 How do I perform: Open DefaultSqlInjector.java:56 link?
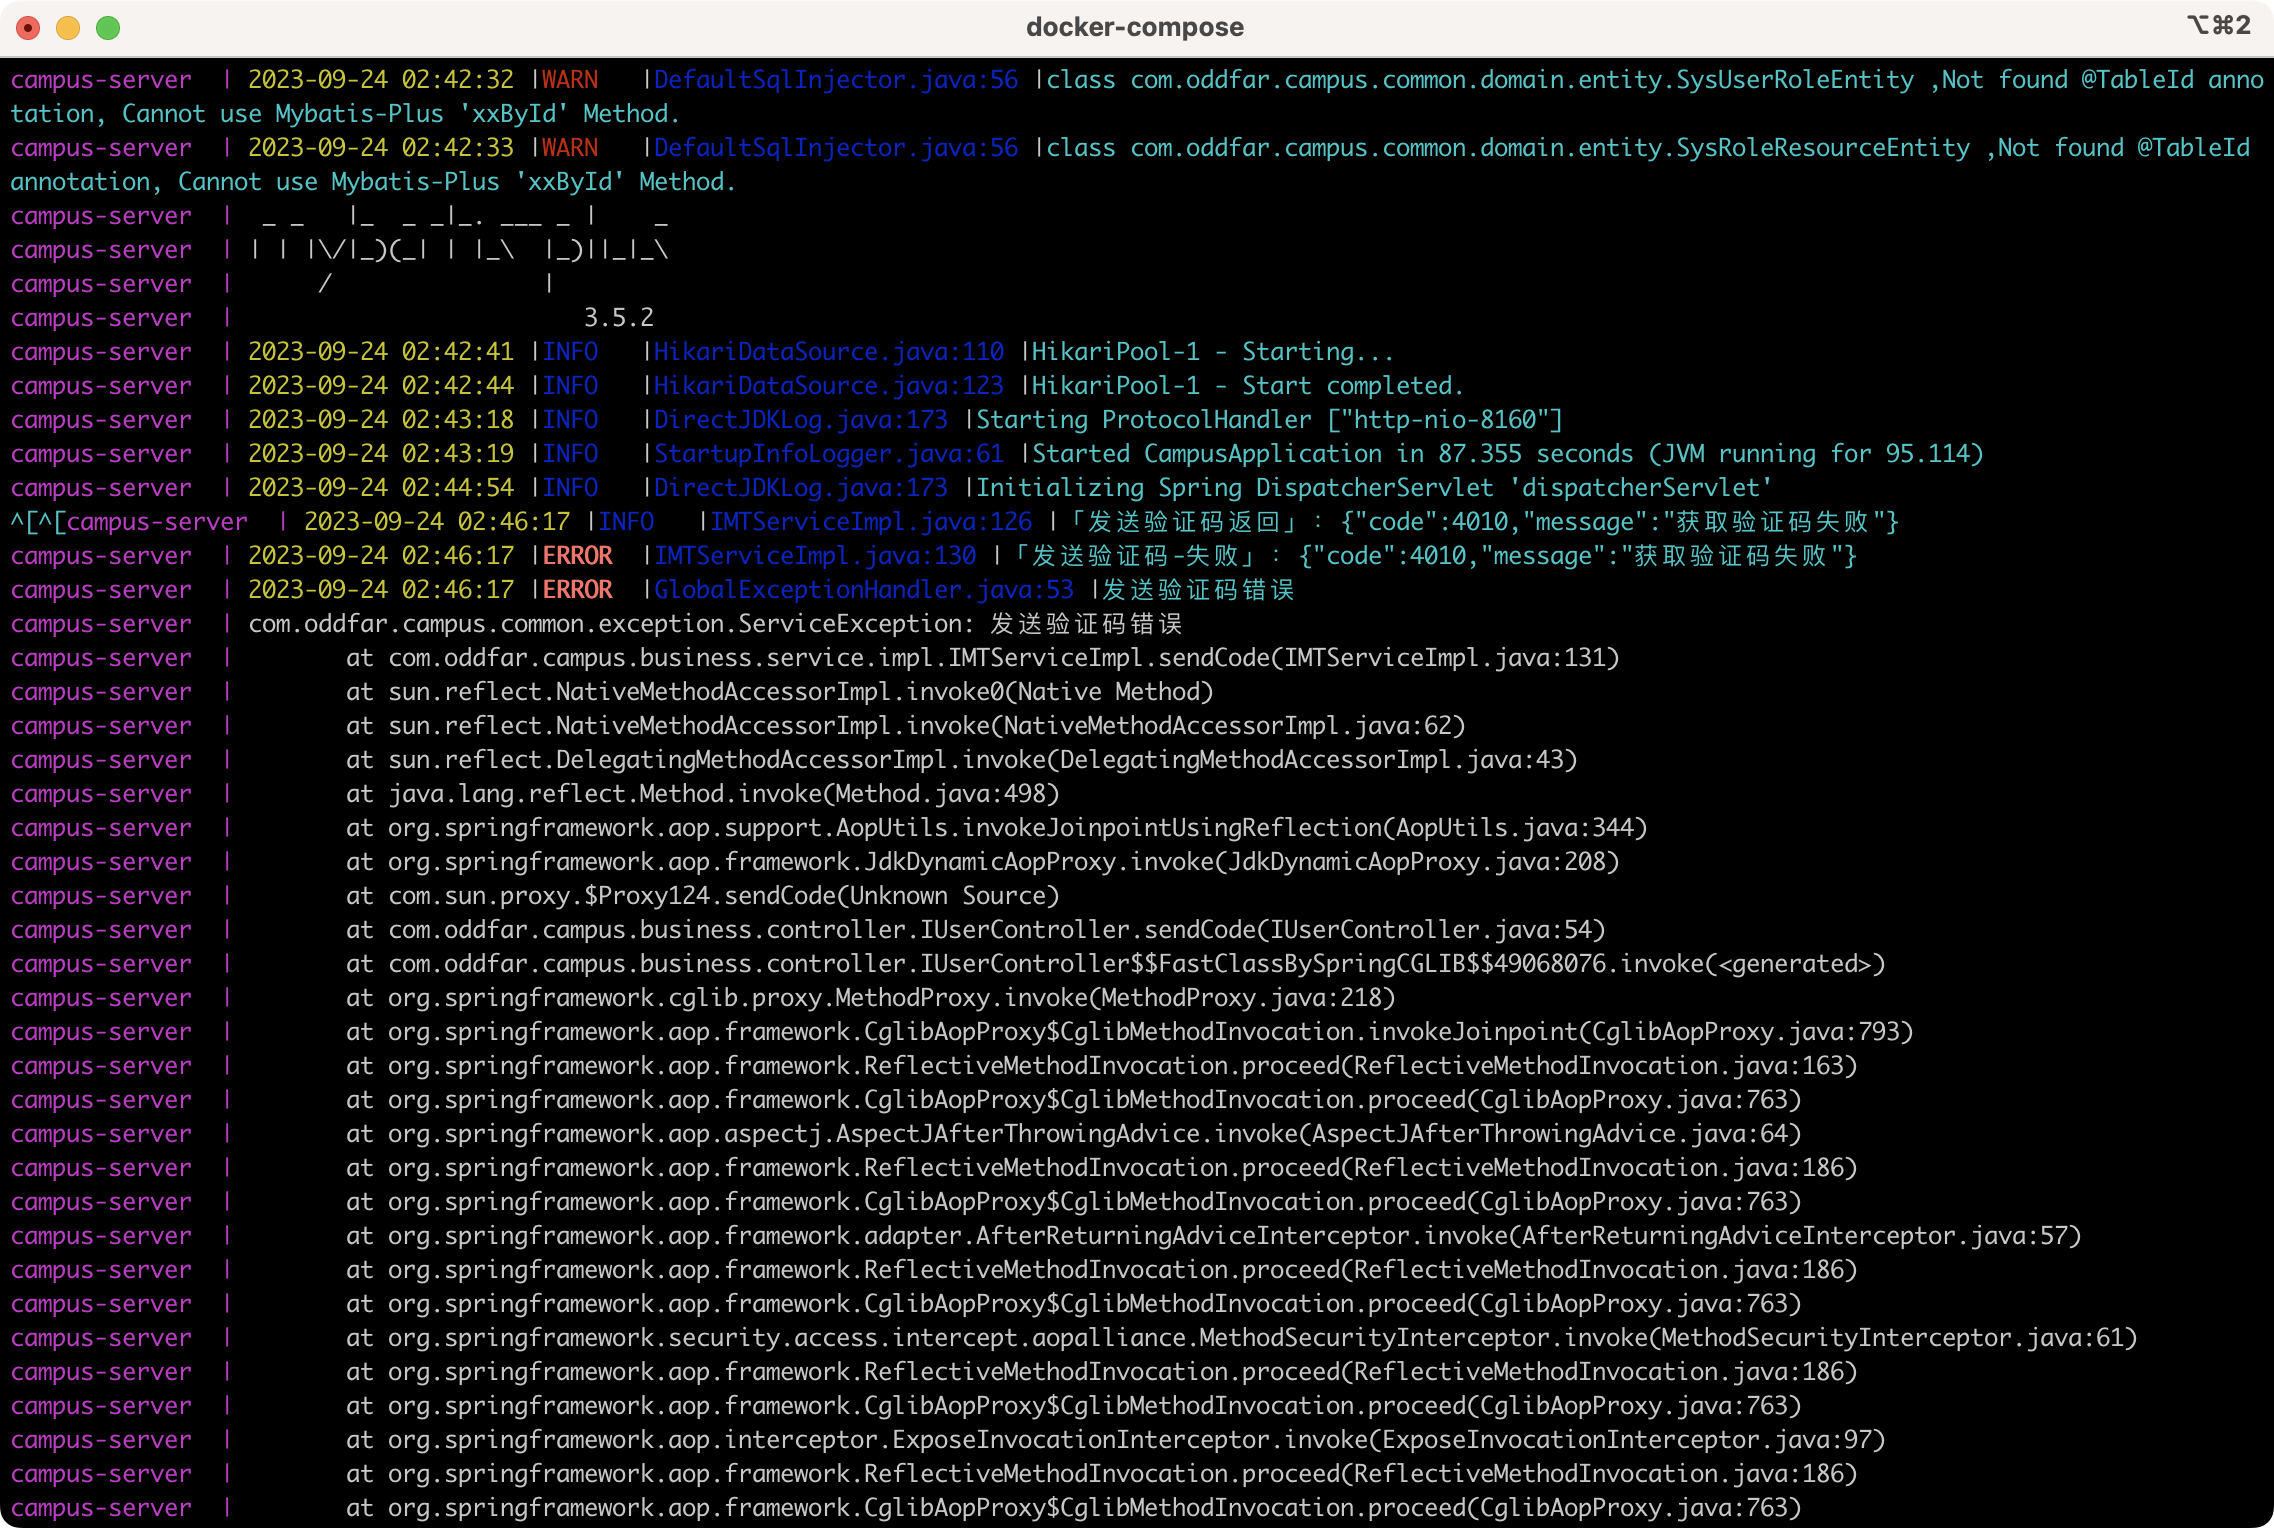coord(834,79)
